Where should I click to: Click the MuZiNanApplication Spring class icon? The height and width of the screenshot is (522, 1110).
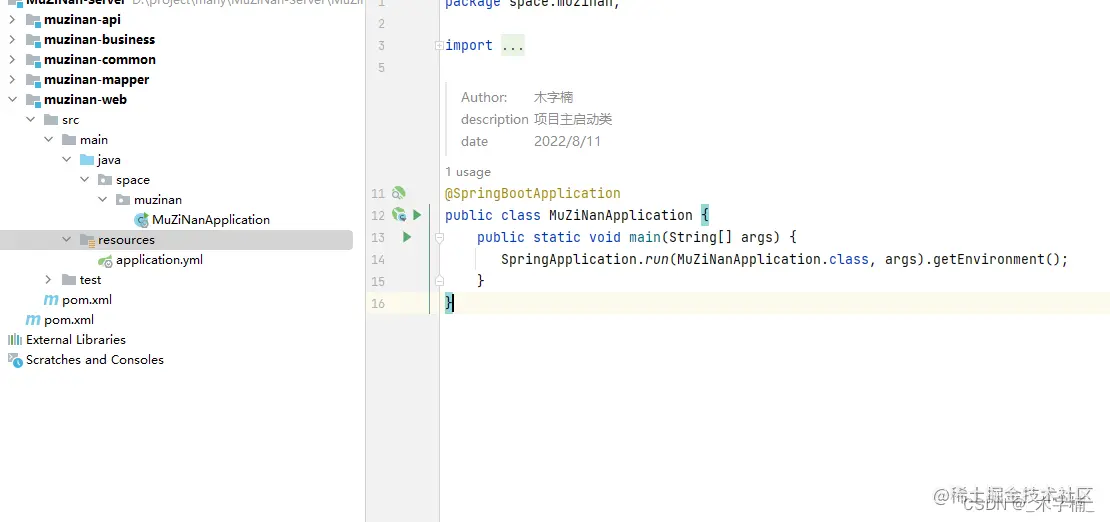(x=142, y=220)
